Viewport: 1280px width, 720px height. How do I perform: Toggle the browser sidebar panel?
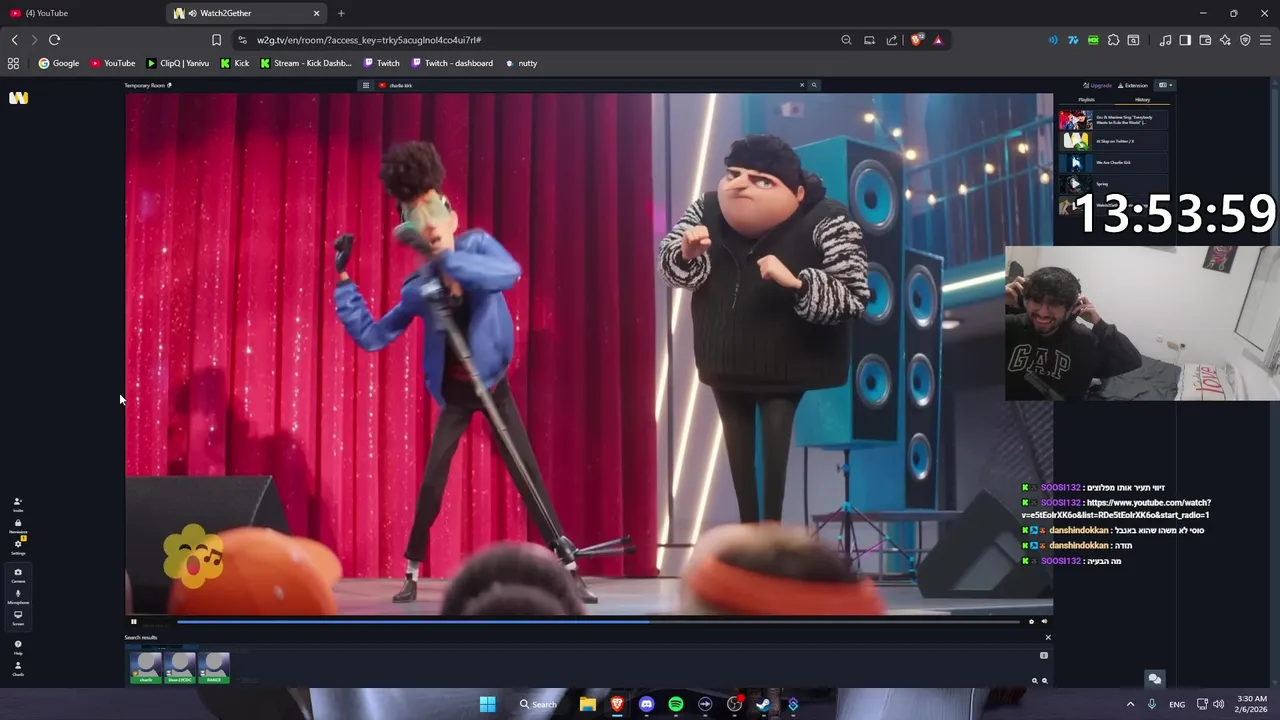pyautogui.click(x=1185, y=40)
